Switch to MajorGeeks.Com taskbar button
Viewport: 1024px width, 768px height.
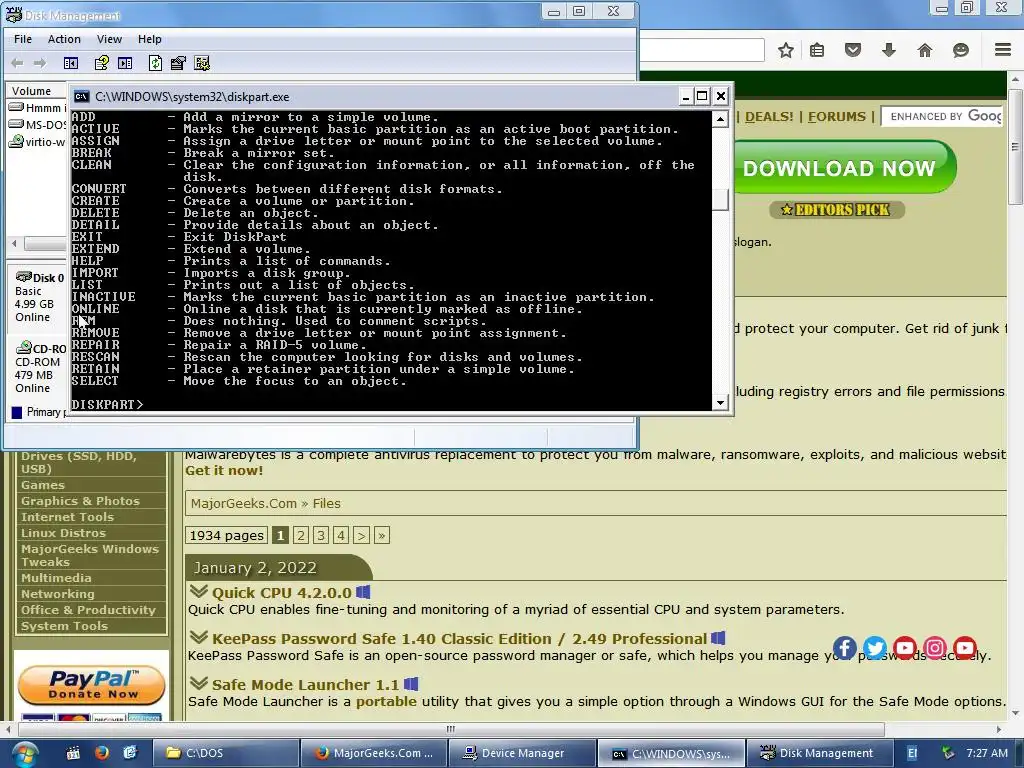click(374, 753)
